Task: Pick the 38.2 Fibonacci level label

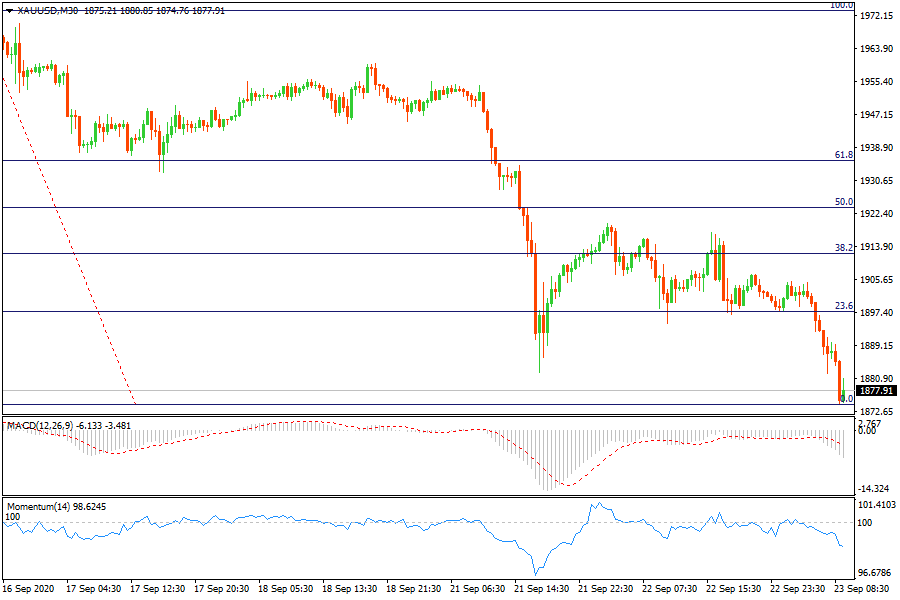Action: (843, 247)
